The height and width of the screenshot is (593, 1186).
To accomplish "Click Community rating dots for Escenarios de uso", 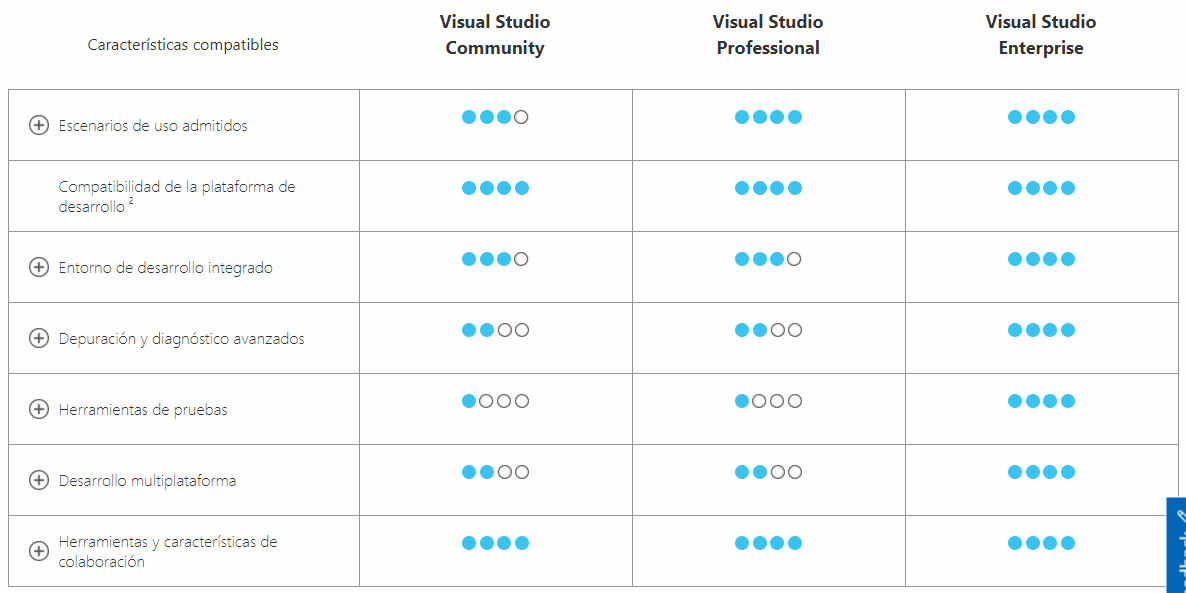I will [x=495, y=117].
